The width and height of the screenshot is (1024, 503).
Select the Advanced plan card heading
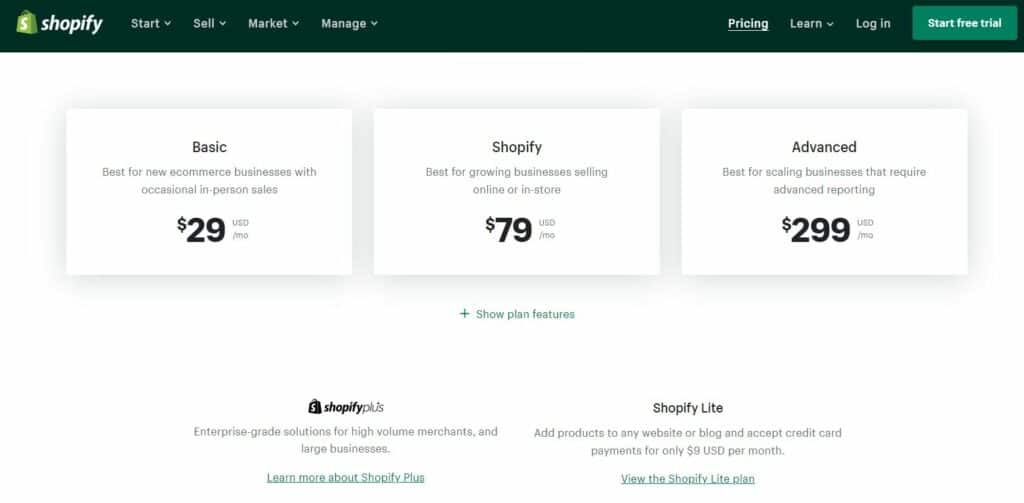824,147
